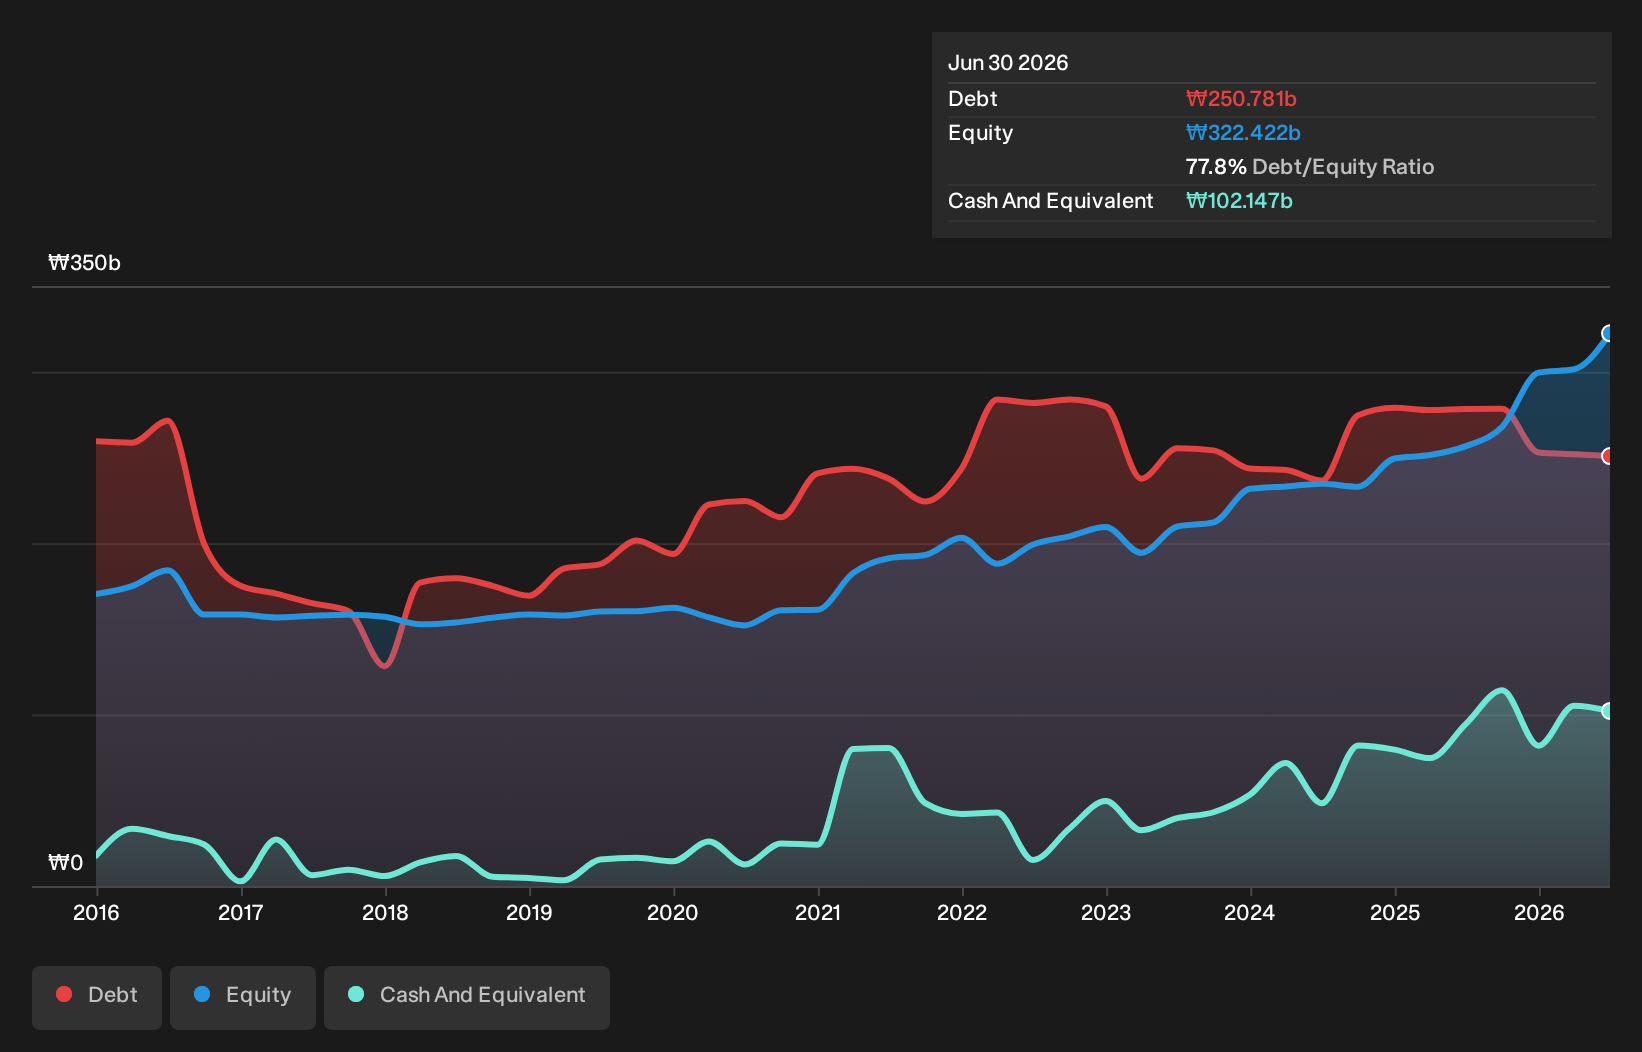Viewport: 1642px width, 1052px height.
Task: Click the 77.8% Debt/Equity Ratio text
Action: [x=1310, y=167]
